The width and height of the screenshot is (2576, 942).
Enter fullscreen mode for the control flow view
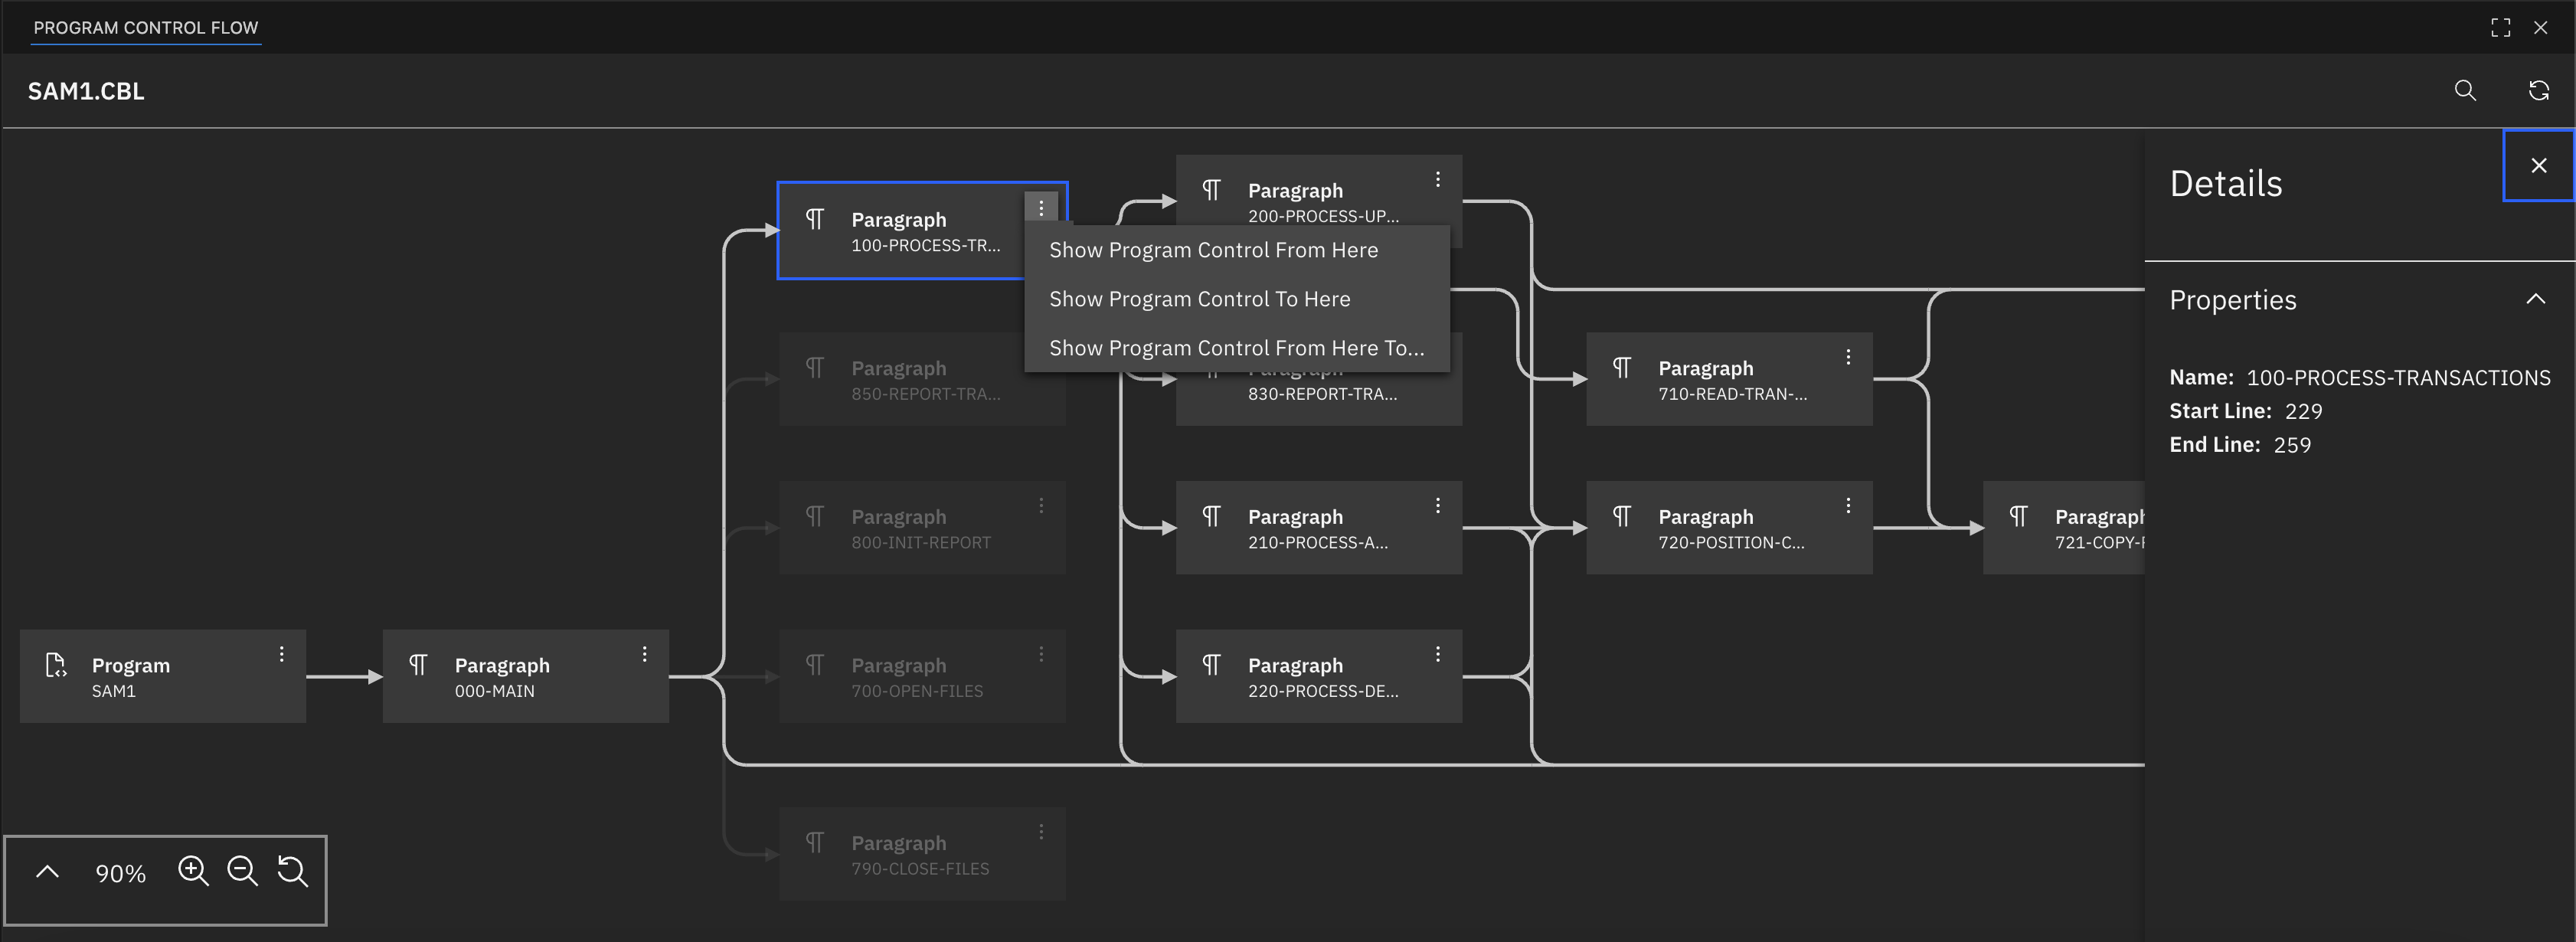[2500, 28]
